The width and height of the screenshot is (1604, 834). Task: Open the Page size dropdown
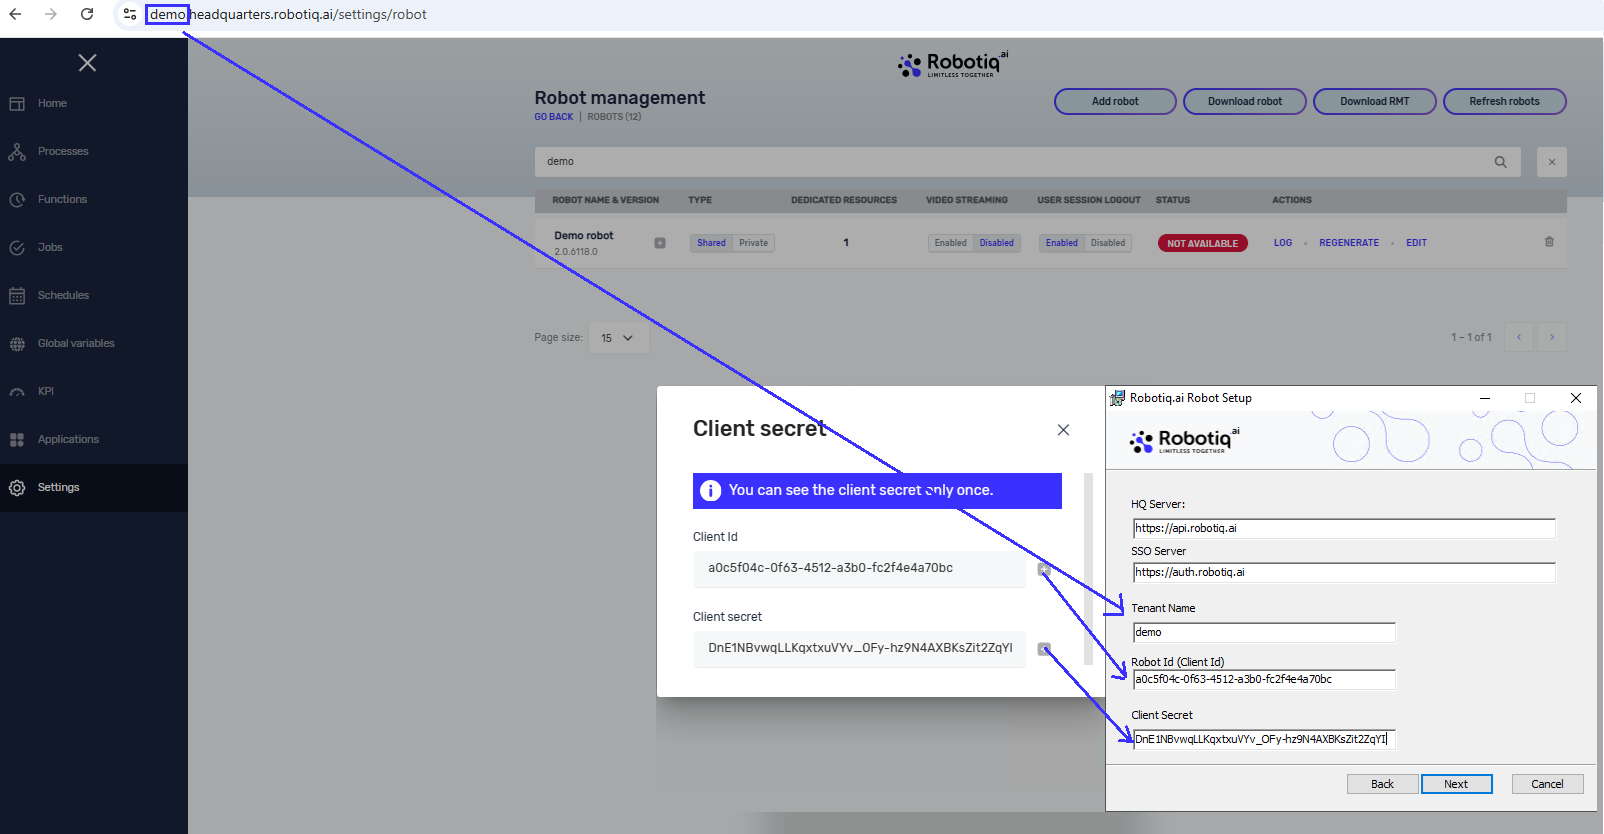[618, 338]
